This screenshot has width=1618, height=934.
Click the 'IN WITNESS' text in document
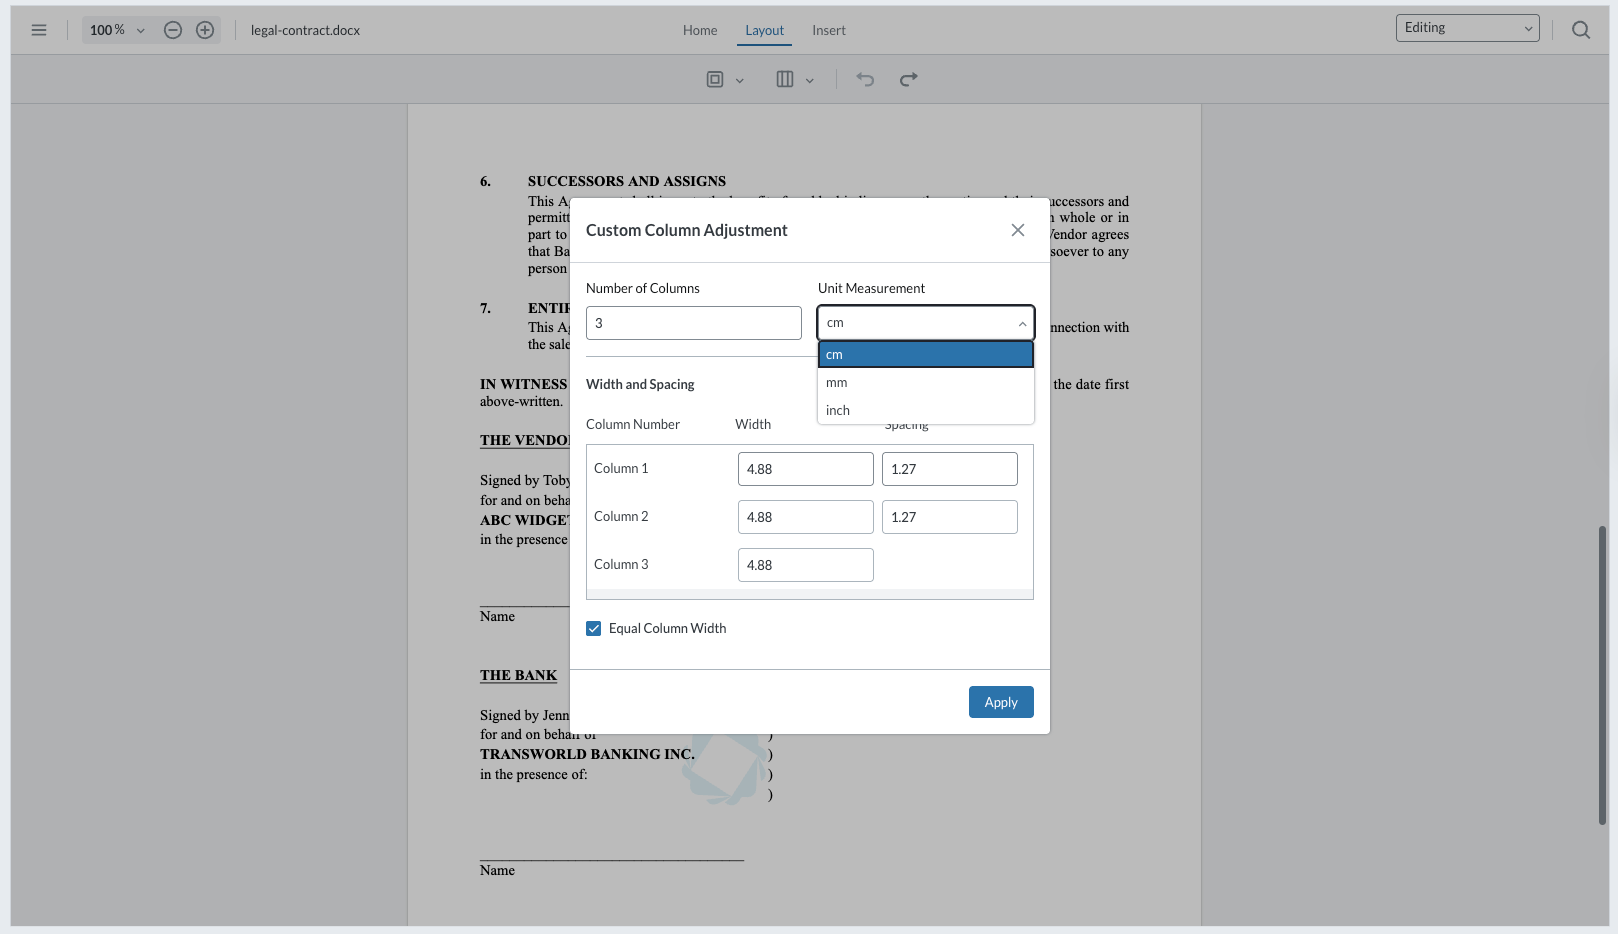[x=523, y=384]
